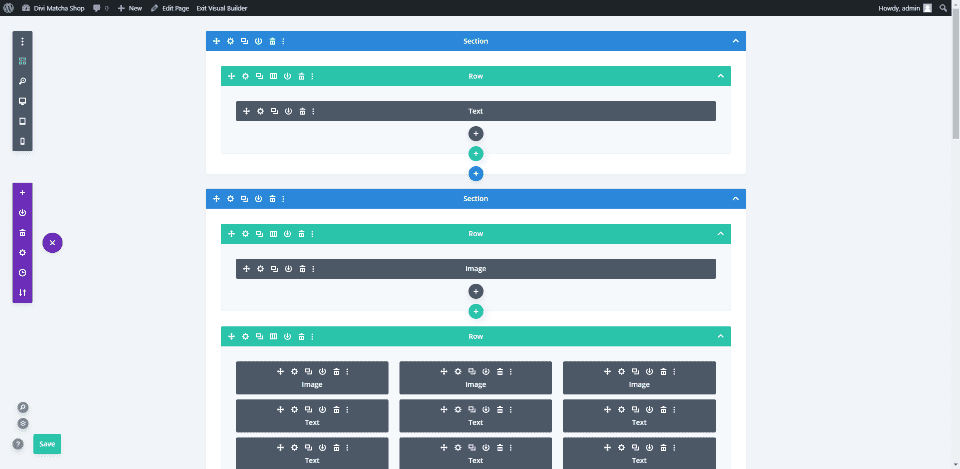Screen dimensions: 960x469
Task: Change column structure of the first Row
Action: [x=274, y=76]
